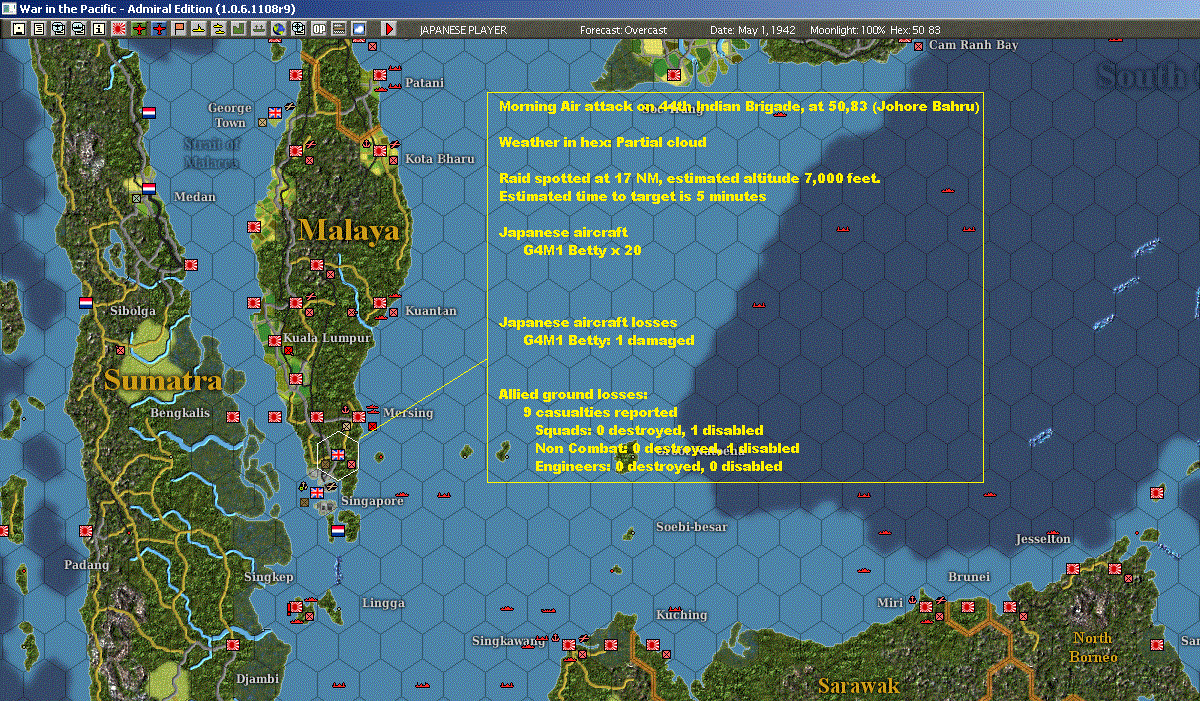Select red plane on blue background icon
The width and height of the screenshot is (1200, 701).
160,29
